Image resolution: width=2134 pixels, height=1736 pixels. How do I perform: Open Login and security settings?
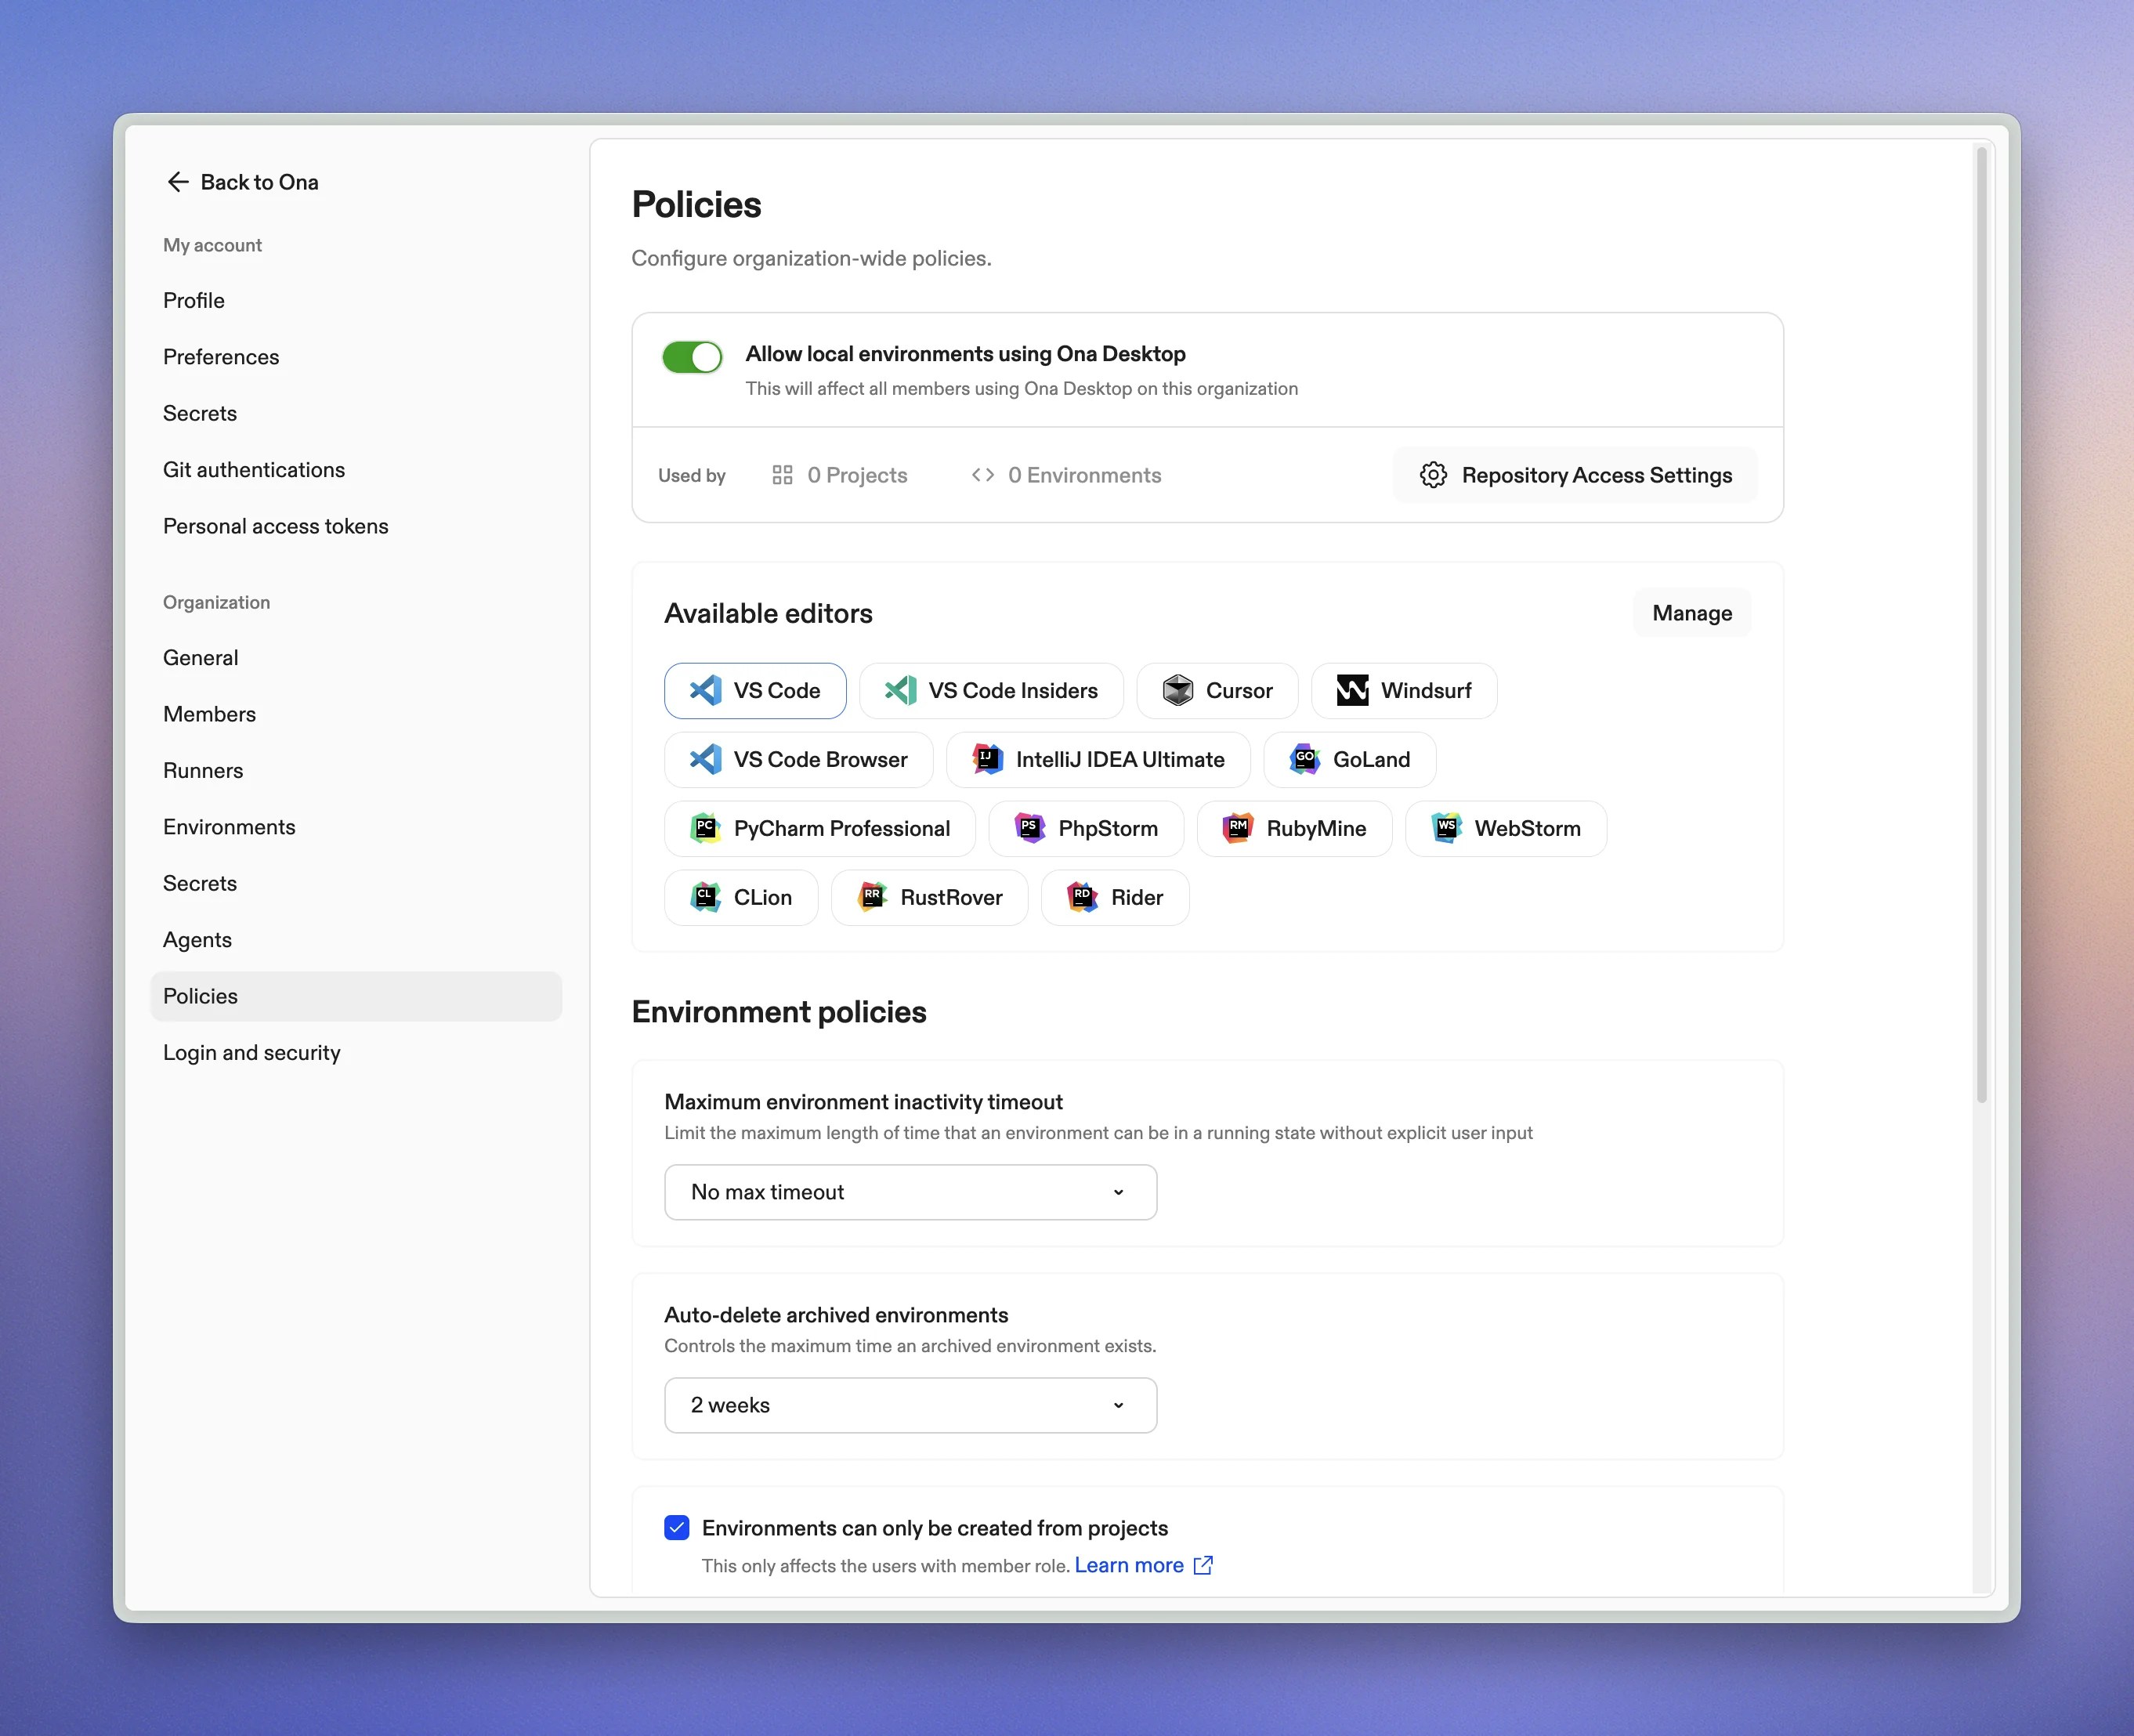[x=252, y=1052]
